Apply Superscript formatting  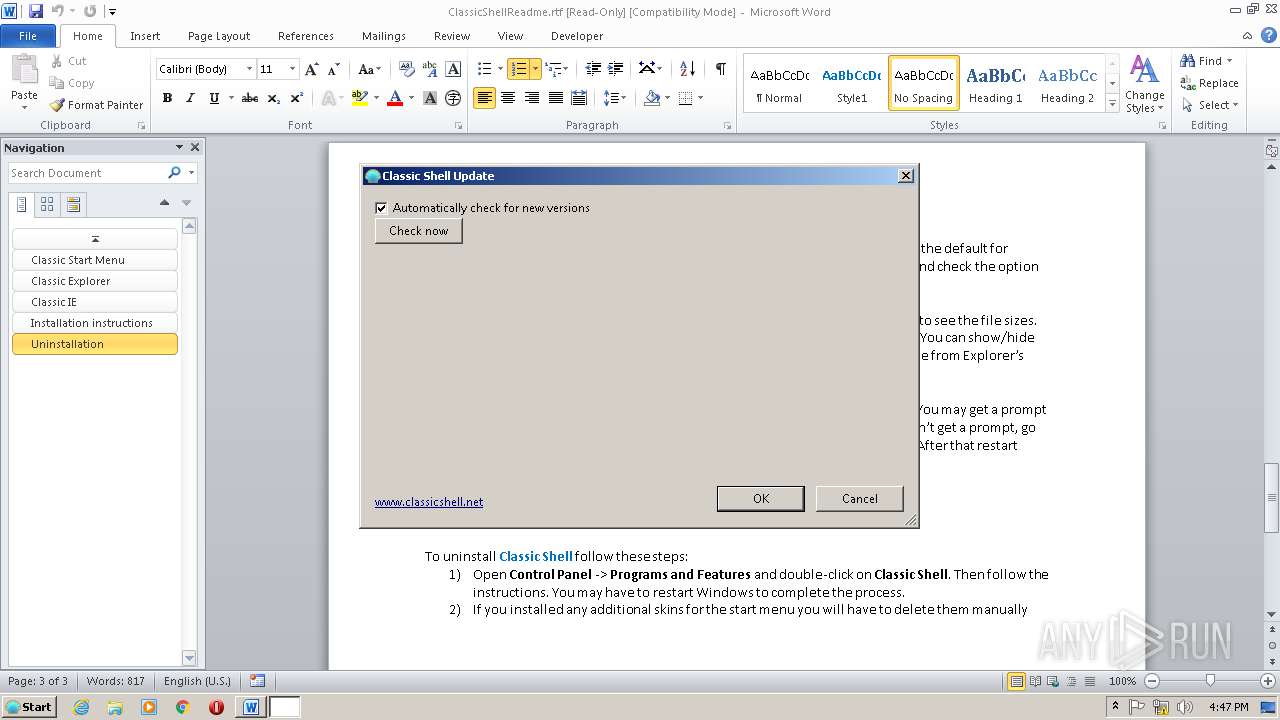click(x=297, y=98)
